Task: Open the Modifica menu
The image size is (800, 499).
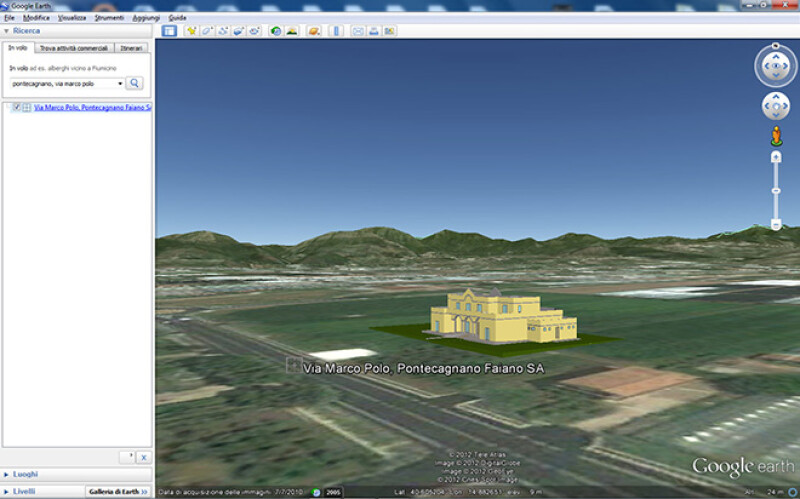Action: pos(36,18)
